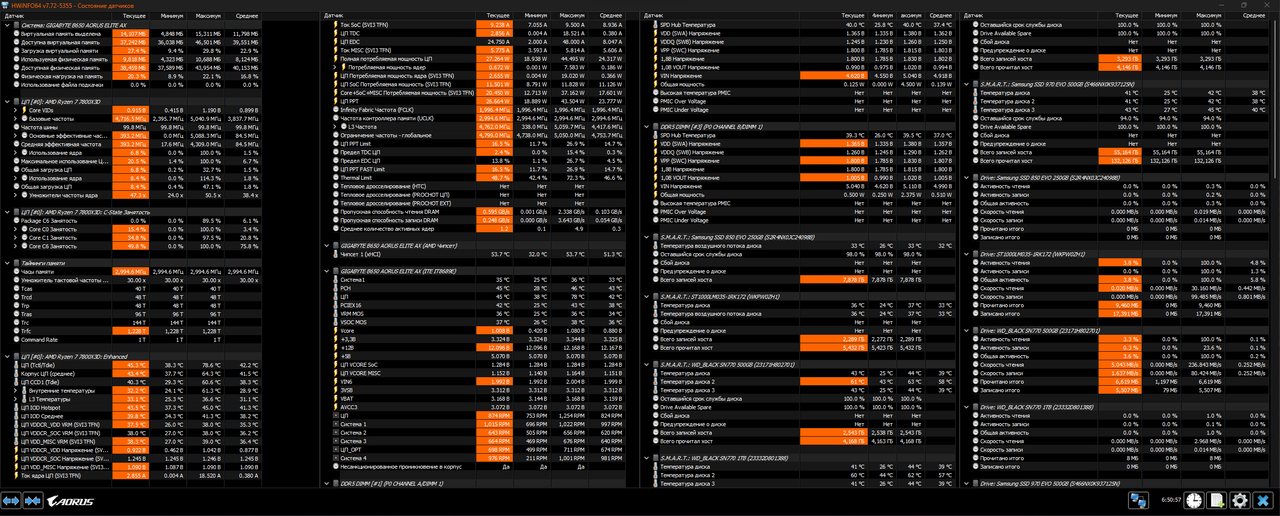Click the lightning icon beside Ток ядра ЦП

tap(17, 475)
